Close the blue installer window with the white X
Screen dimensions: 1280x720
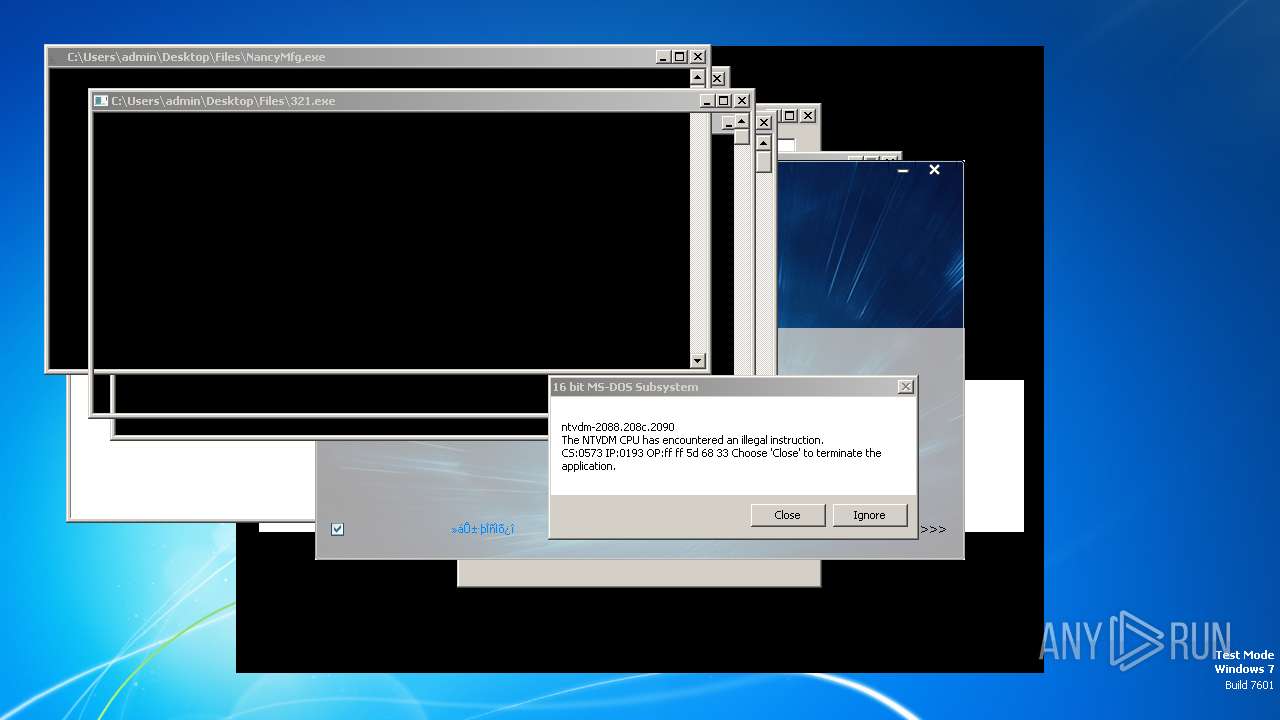pos(934,170)
